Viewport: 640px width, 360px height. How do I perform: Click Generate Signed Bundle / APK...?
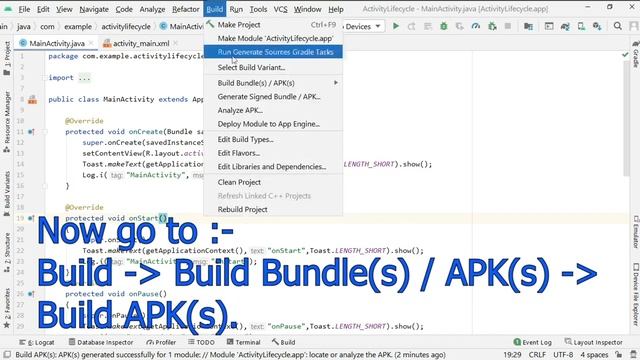click(273, 97)
